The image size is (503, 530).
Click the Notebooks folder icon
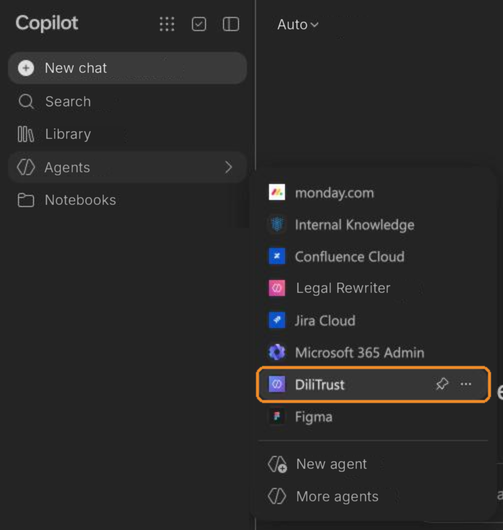[x=26, y=200]
